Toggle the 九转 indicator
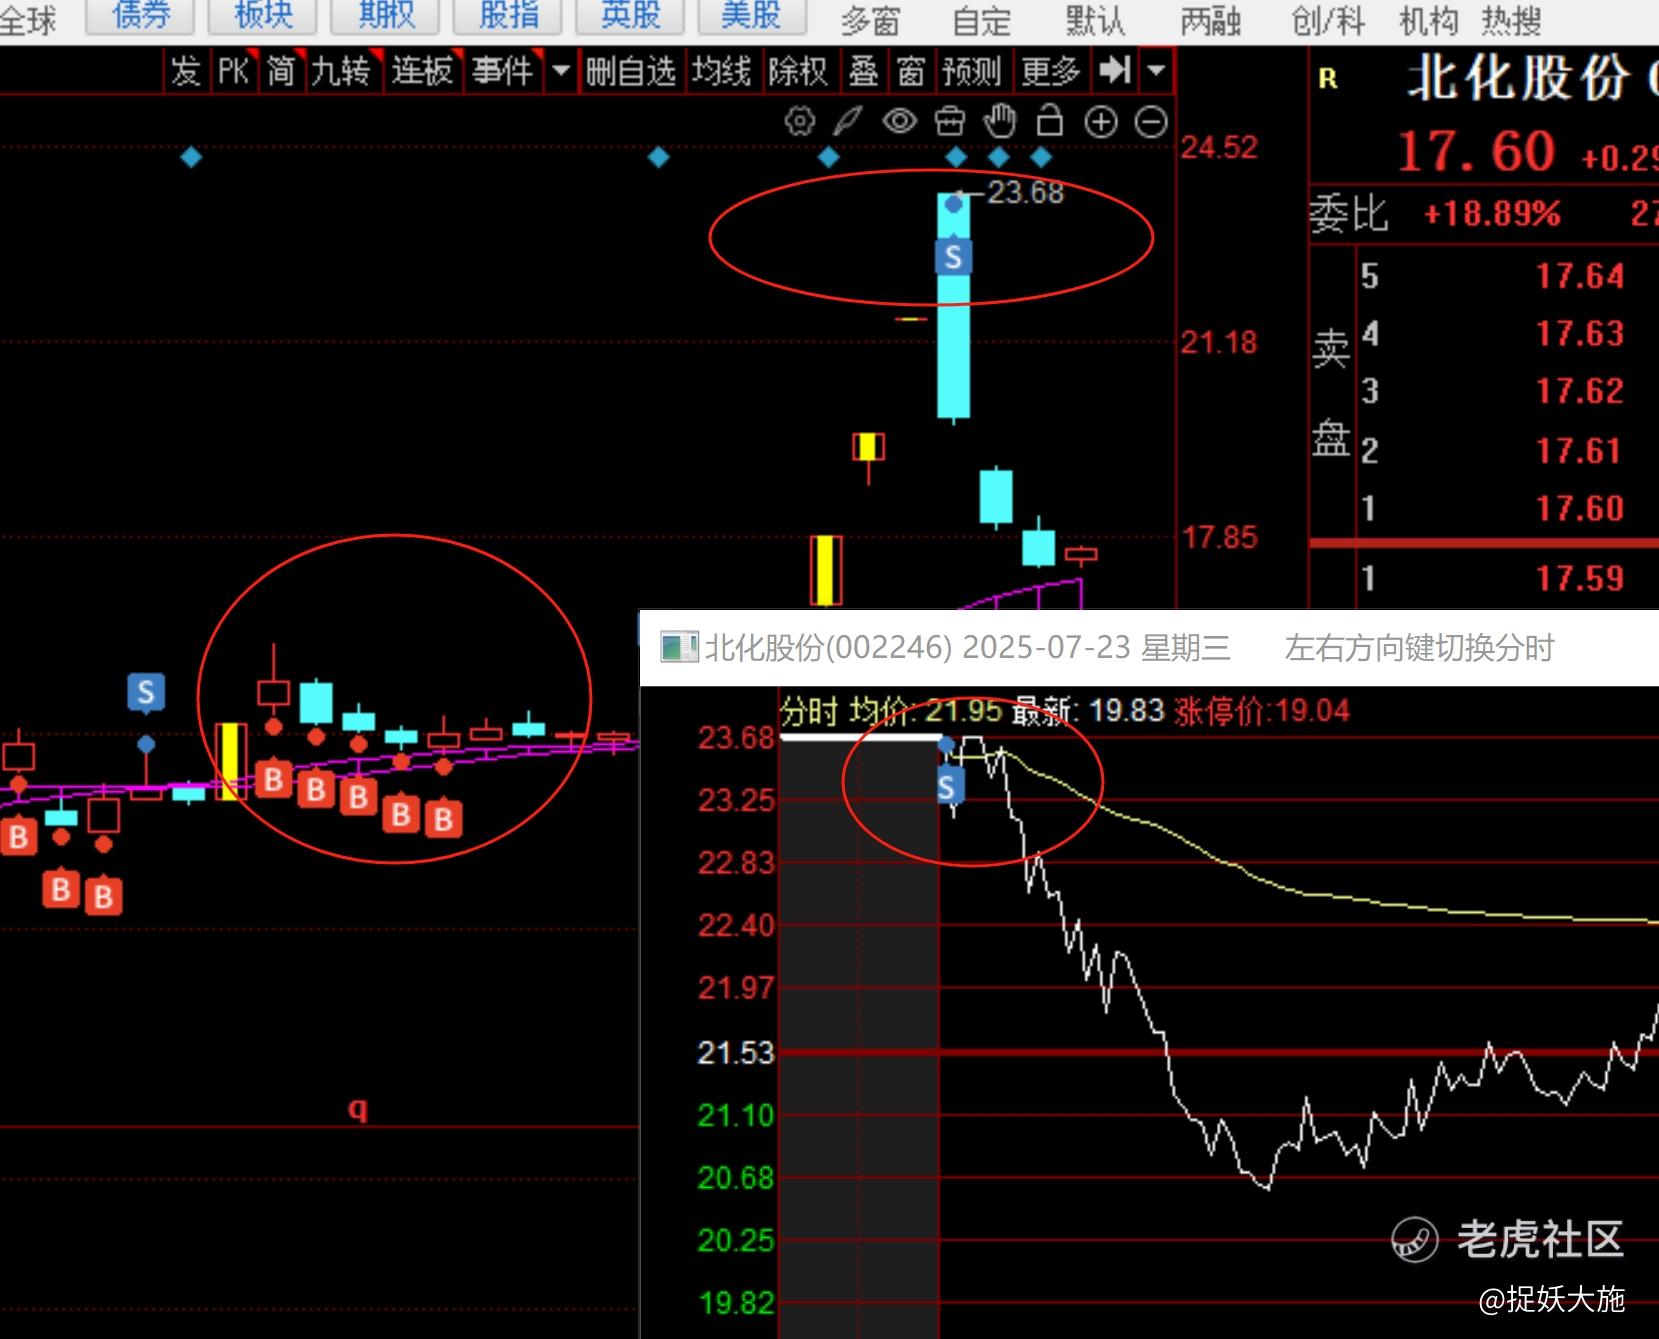Screen dimensions: 1659x1339 [x=341, y=71]
